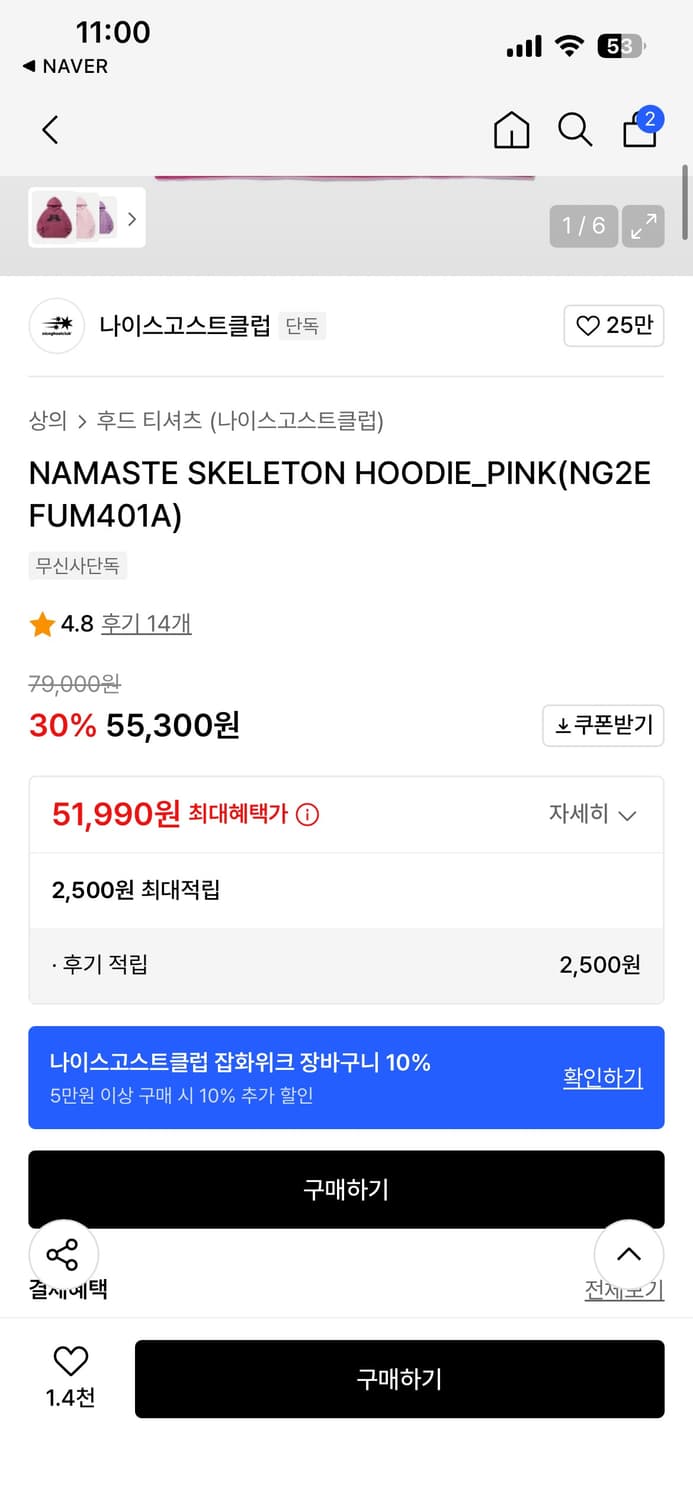Like the brand with the 25만 heart
693x1500 pixels.
click(613, 325)
